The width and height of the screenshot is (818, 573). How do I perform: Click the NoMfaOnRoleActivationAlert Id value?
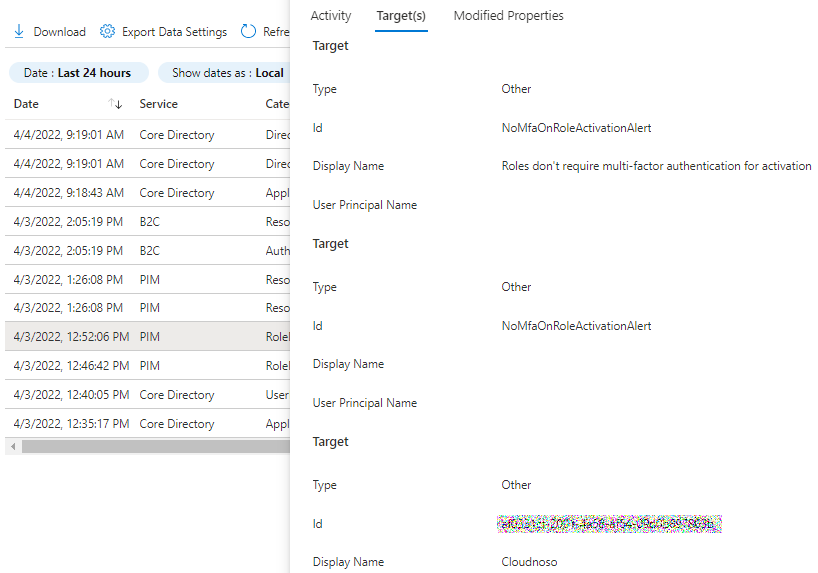(x=576, y=128)
